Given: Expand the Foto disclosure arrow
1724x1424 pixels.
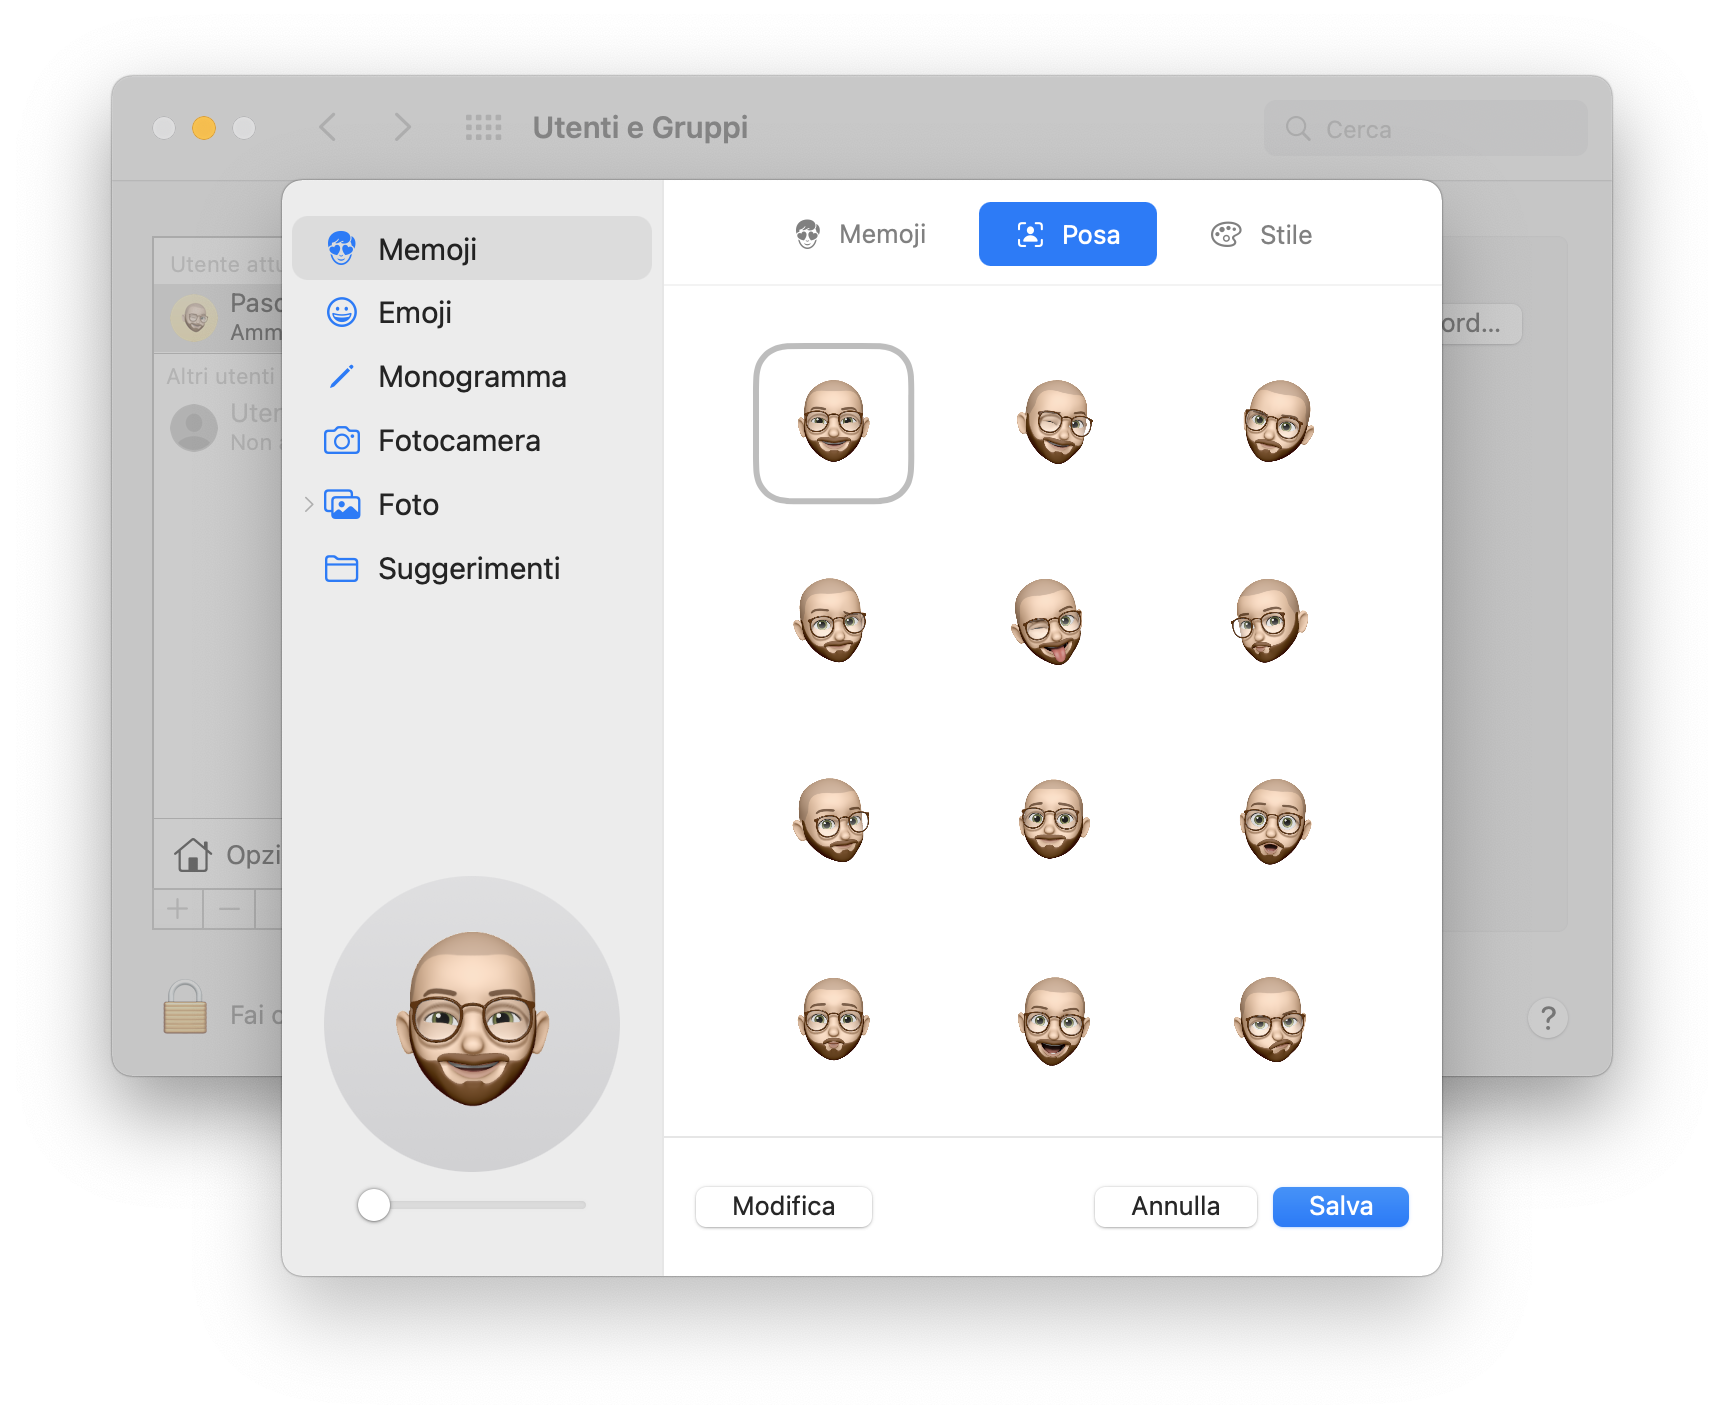Looking at the screenshot, I should 308,505.
